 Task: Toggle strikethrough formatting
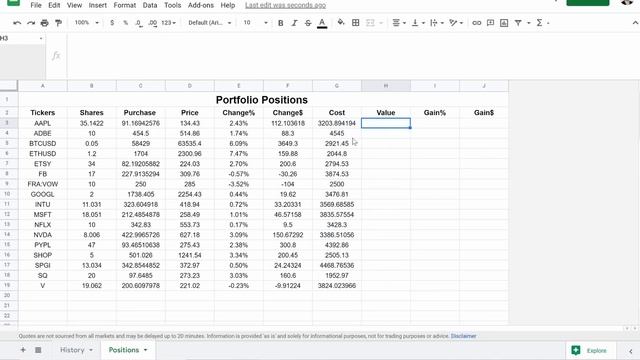(308, 23)
